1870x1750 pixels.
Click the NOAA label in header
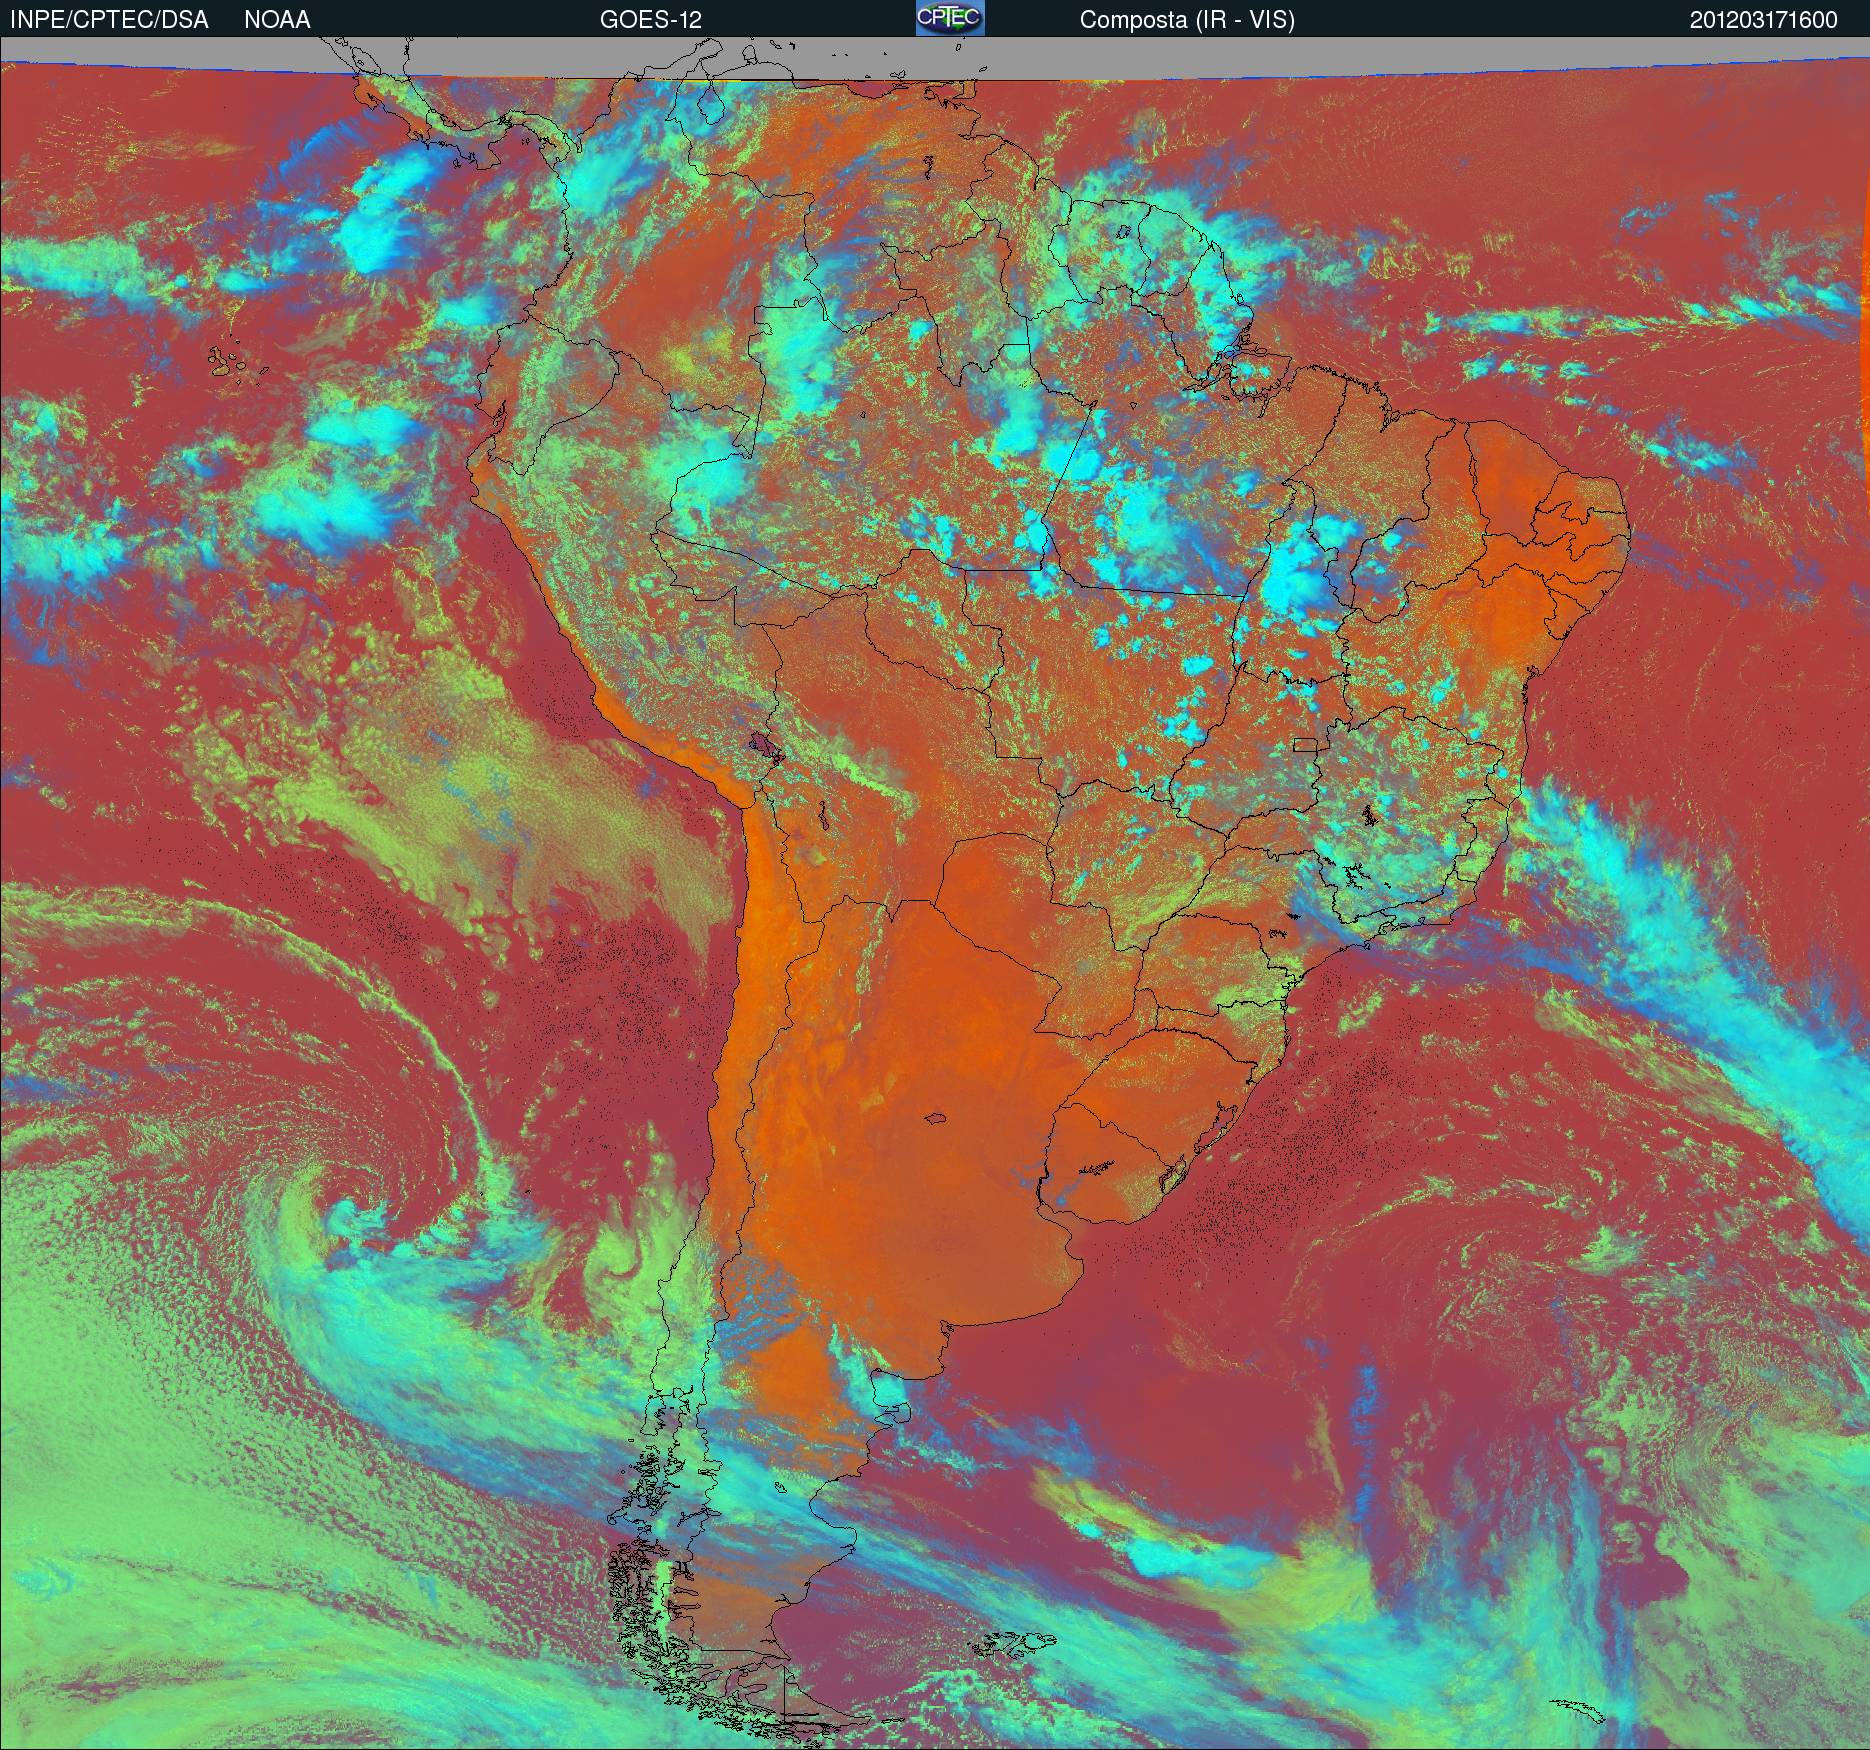click(277, 20)
